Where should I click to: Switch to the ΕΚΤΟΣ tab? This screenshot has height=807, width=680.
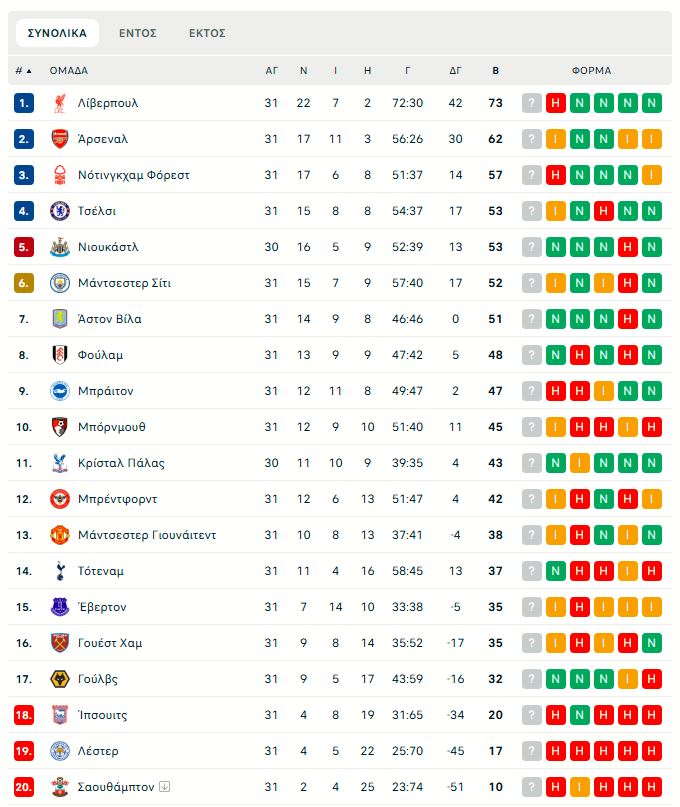pos(207,33)
